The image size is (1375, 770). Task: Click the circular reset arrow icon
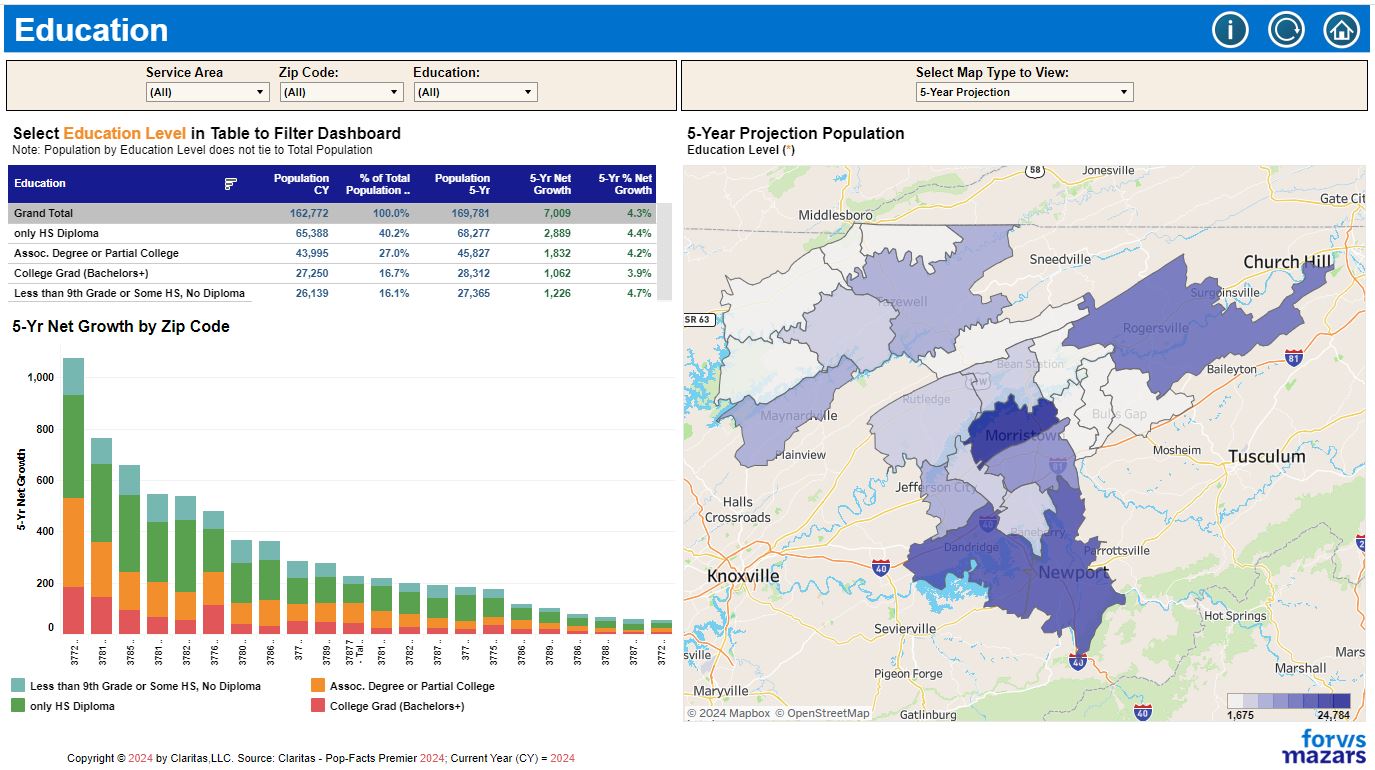tap(1286, 30)
